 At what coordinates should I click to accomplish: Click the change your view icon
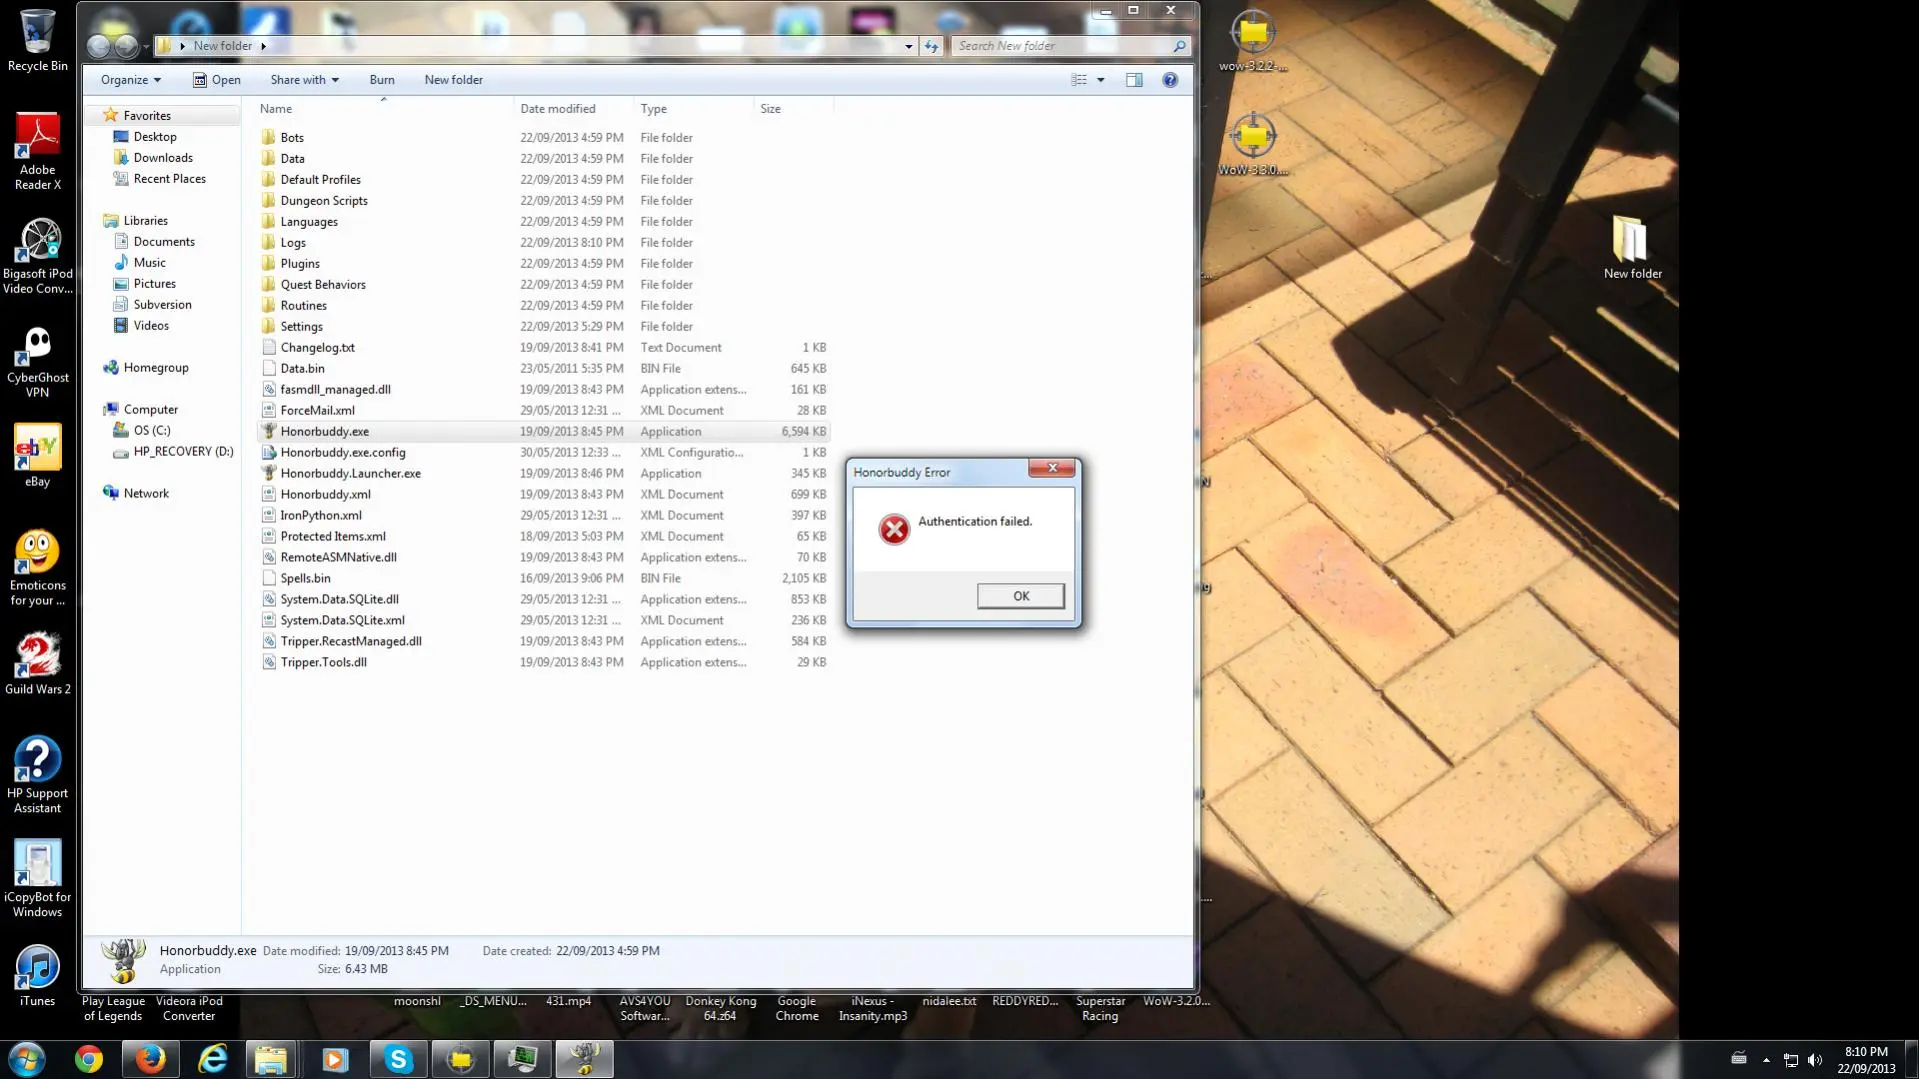coord(1079,80)
